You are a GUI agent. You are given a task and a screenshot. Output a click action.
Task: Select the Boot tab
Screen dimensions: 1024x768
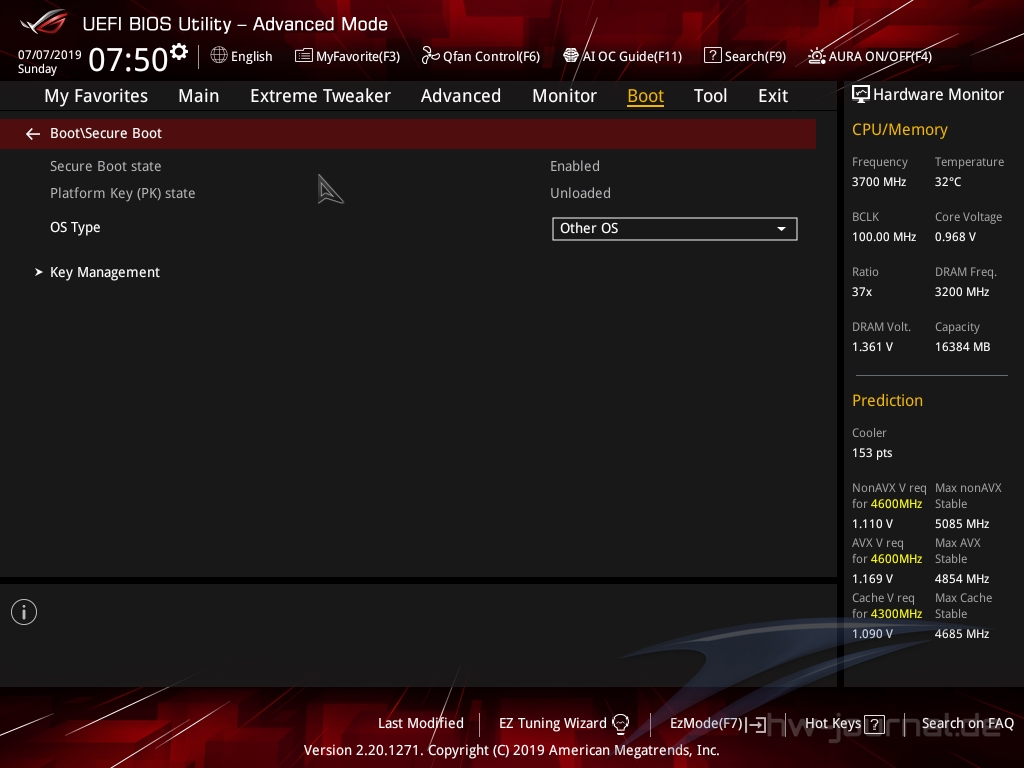coord(645,96)
